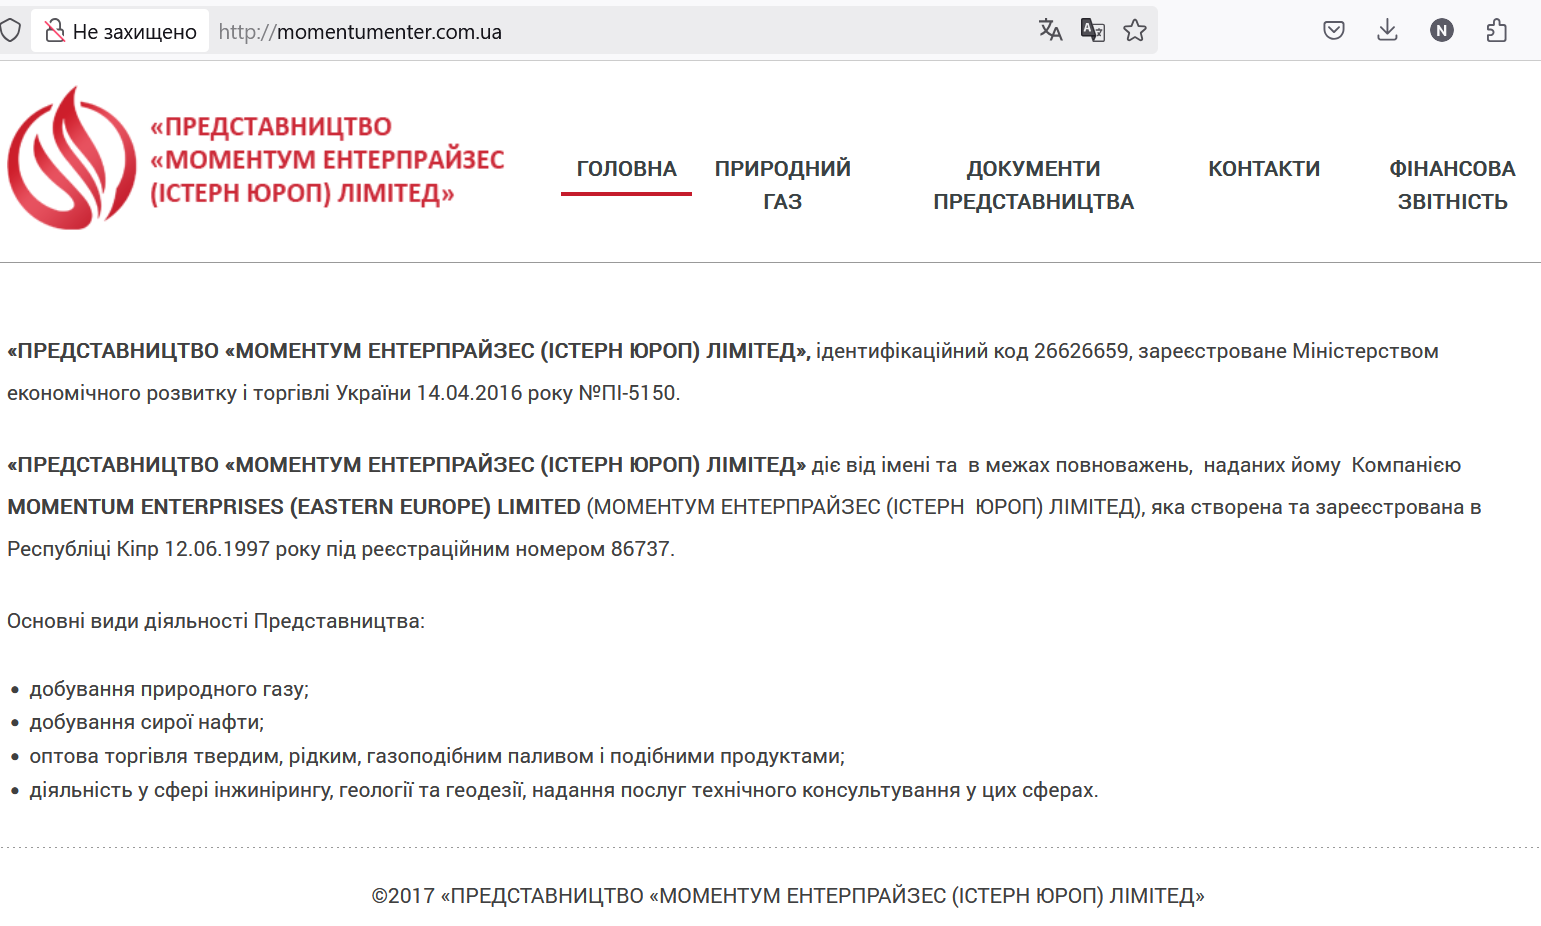Bookmark this page with the star icon
Screen dimensions: 1541x926
point(1135,30)
